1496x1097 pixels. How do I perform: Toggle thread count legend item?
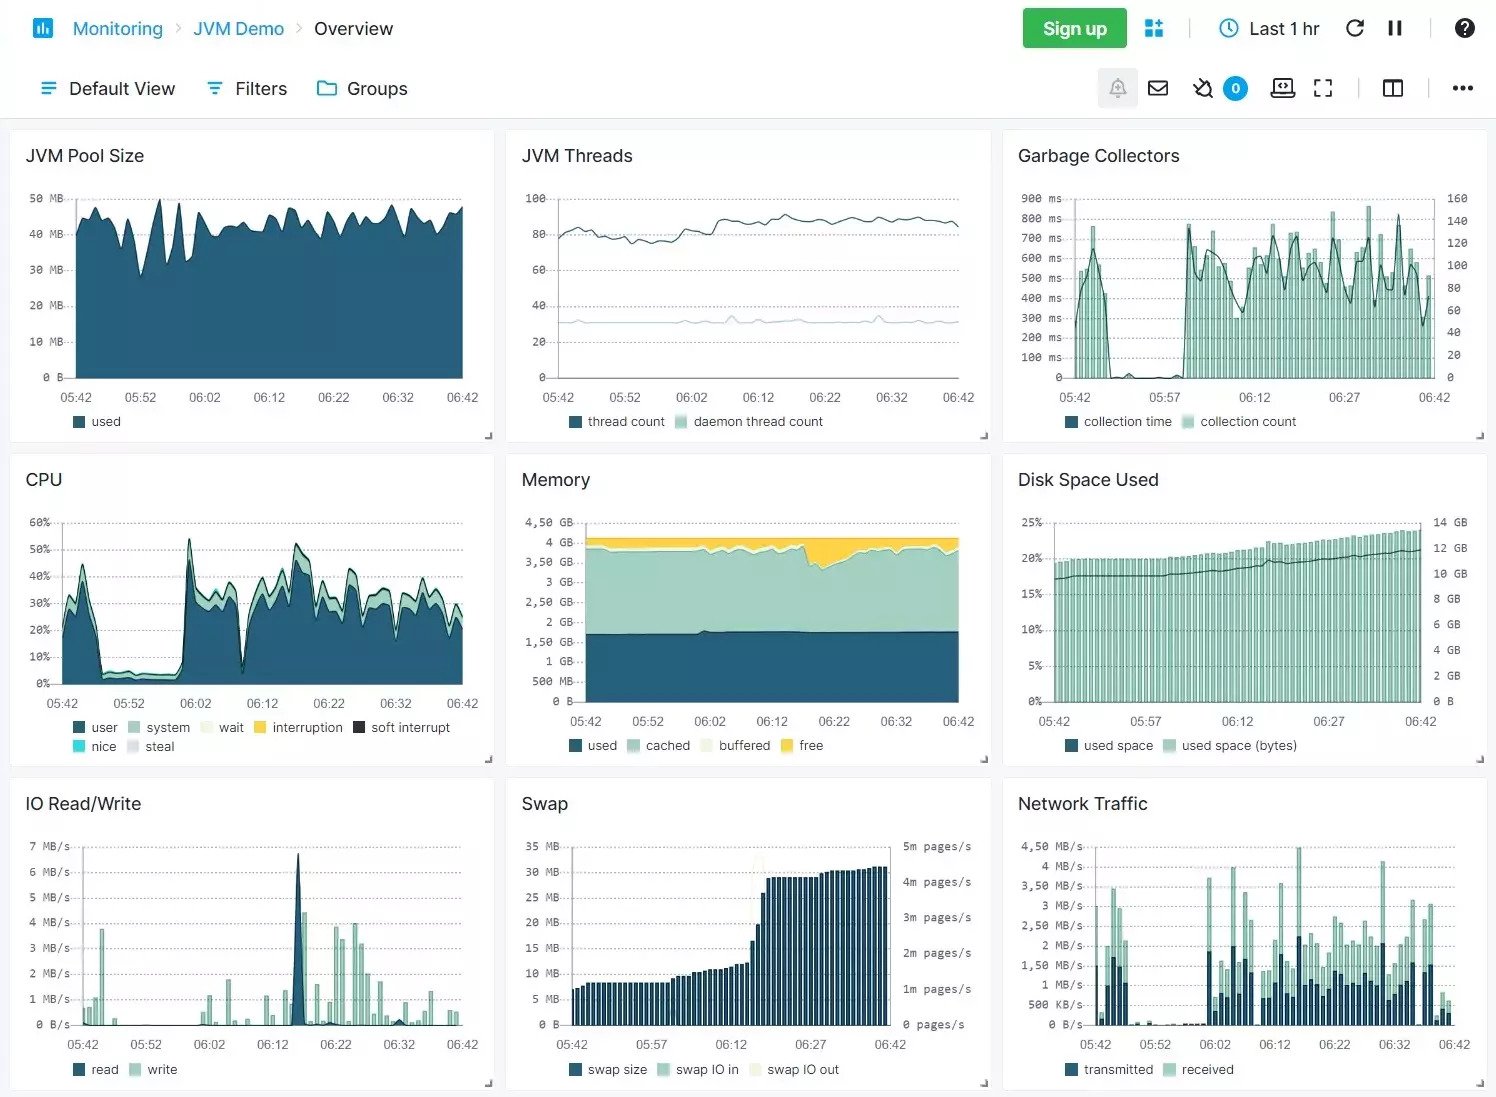tap(616, 422)
